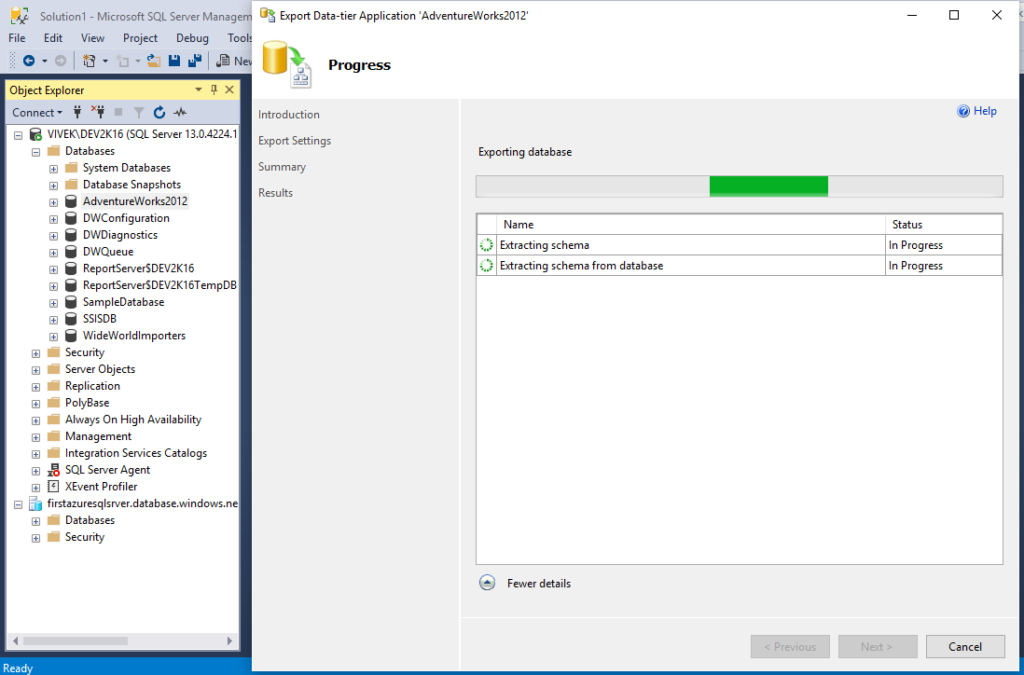The image size is (1024, 675).
Task: Expand the AdventureWorks2012 database node
Action: click(x=52, y=201)
